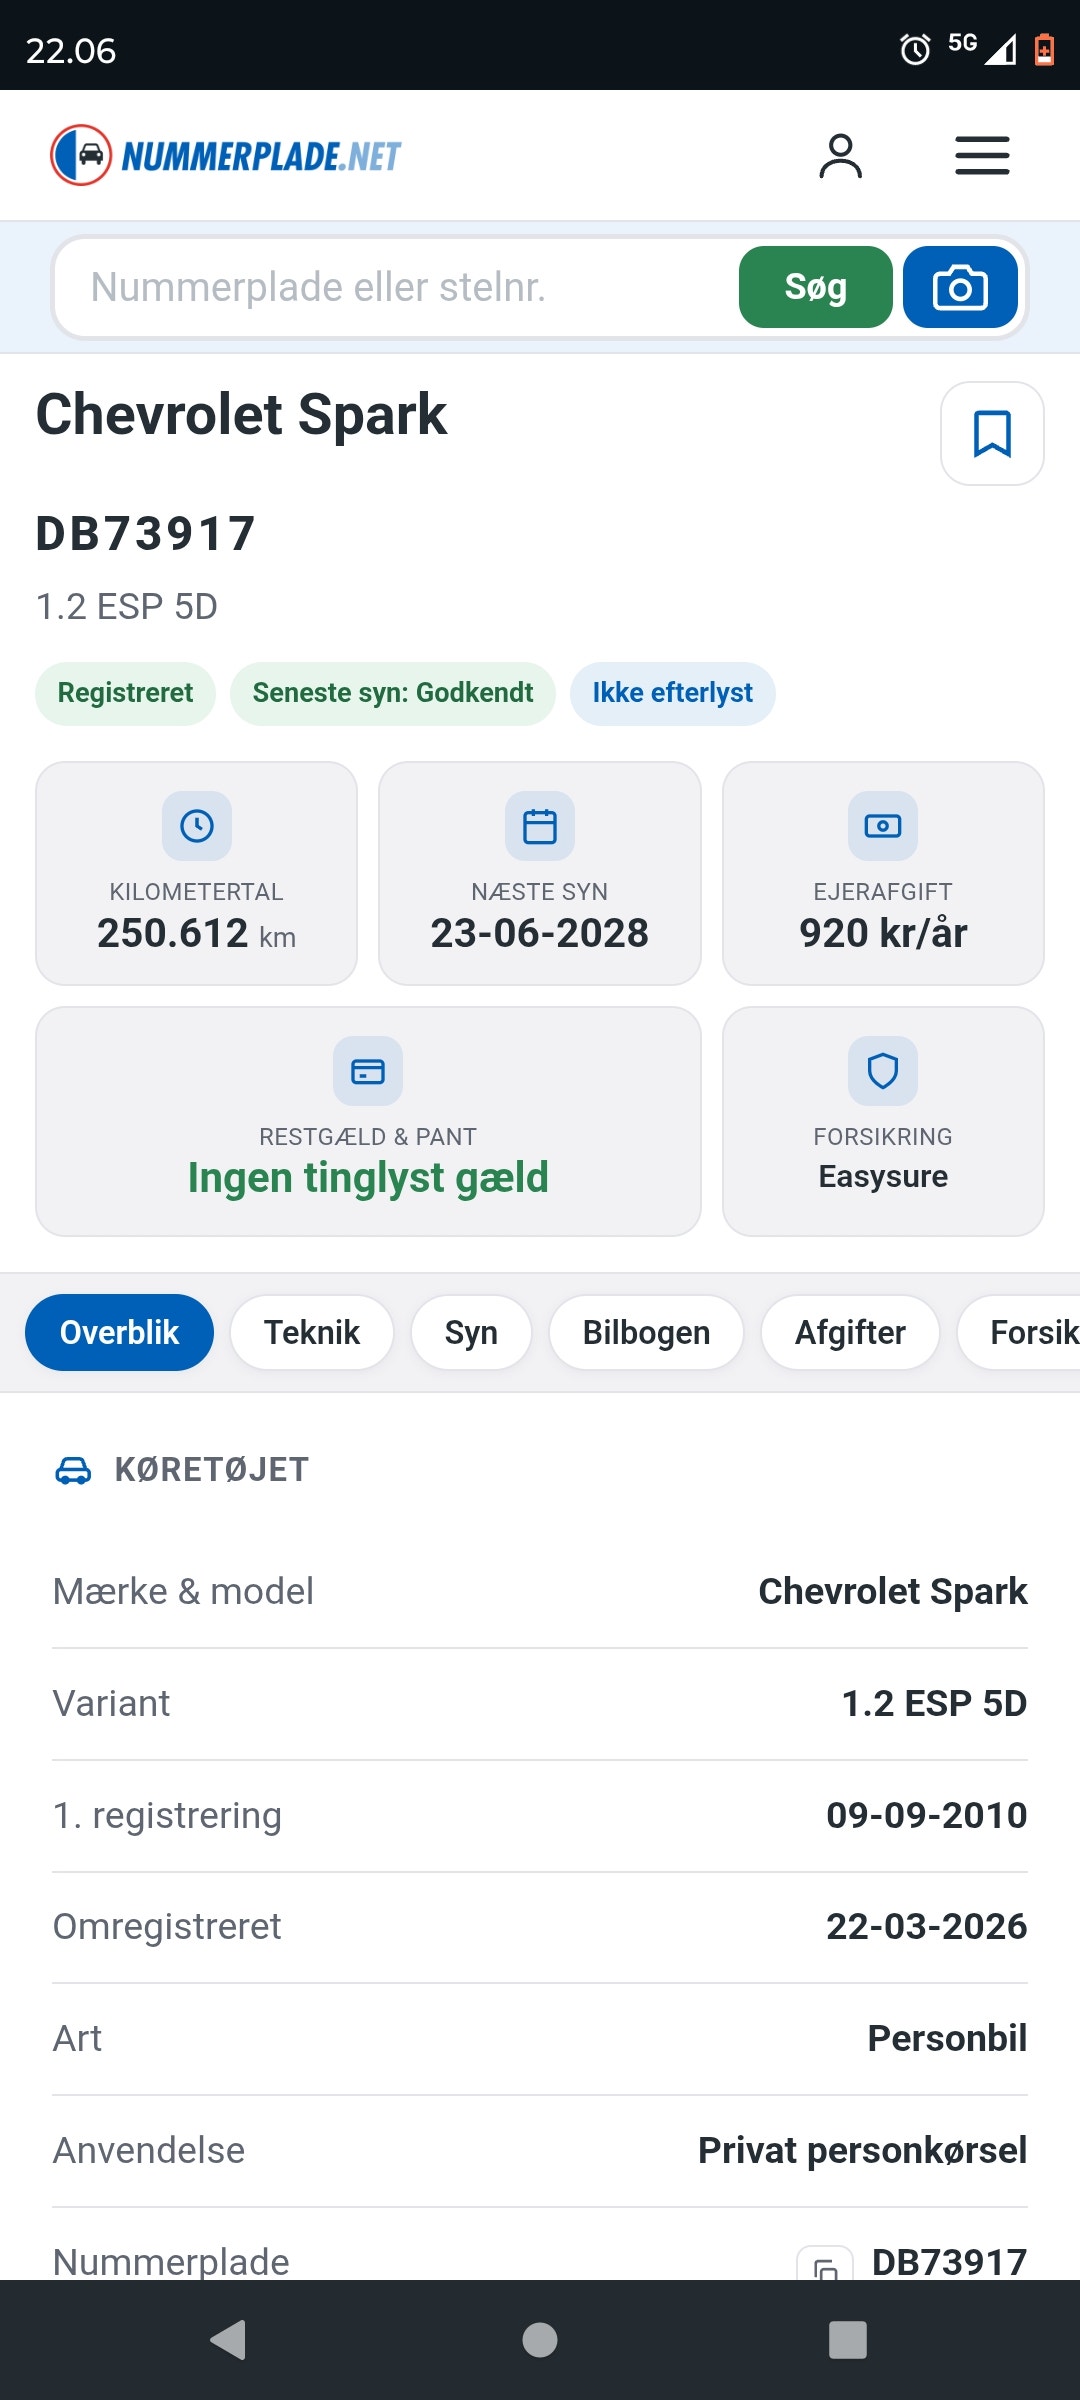
Task: Open the Kilometertal 250.612 km card
Action: click(197, 873)
